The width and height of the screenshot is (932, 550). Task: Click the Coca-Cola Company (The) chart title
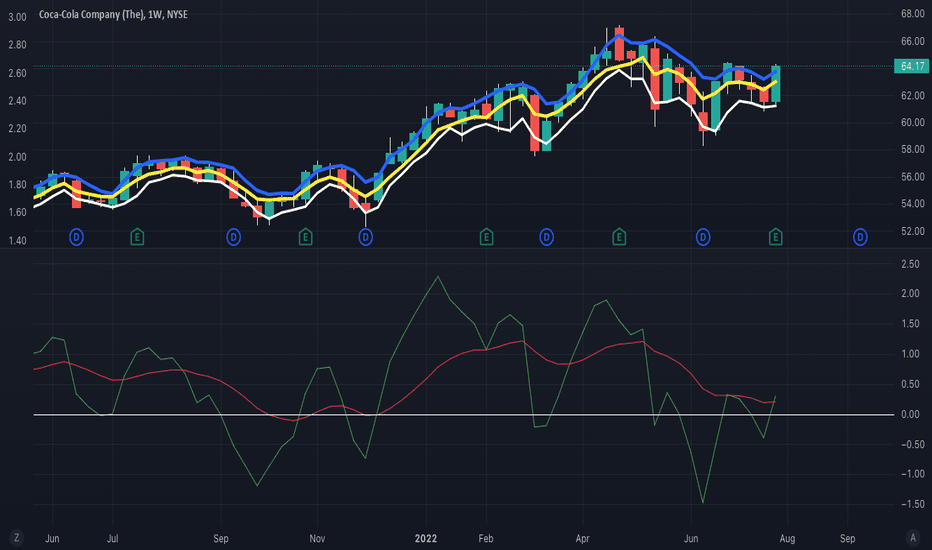(113, 14)
